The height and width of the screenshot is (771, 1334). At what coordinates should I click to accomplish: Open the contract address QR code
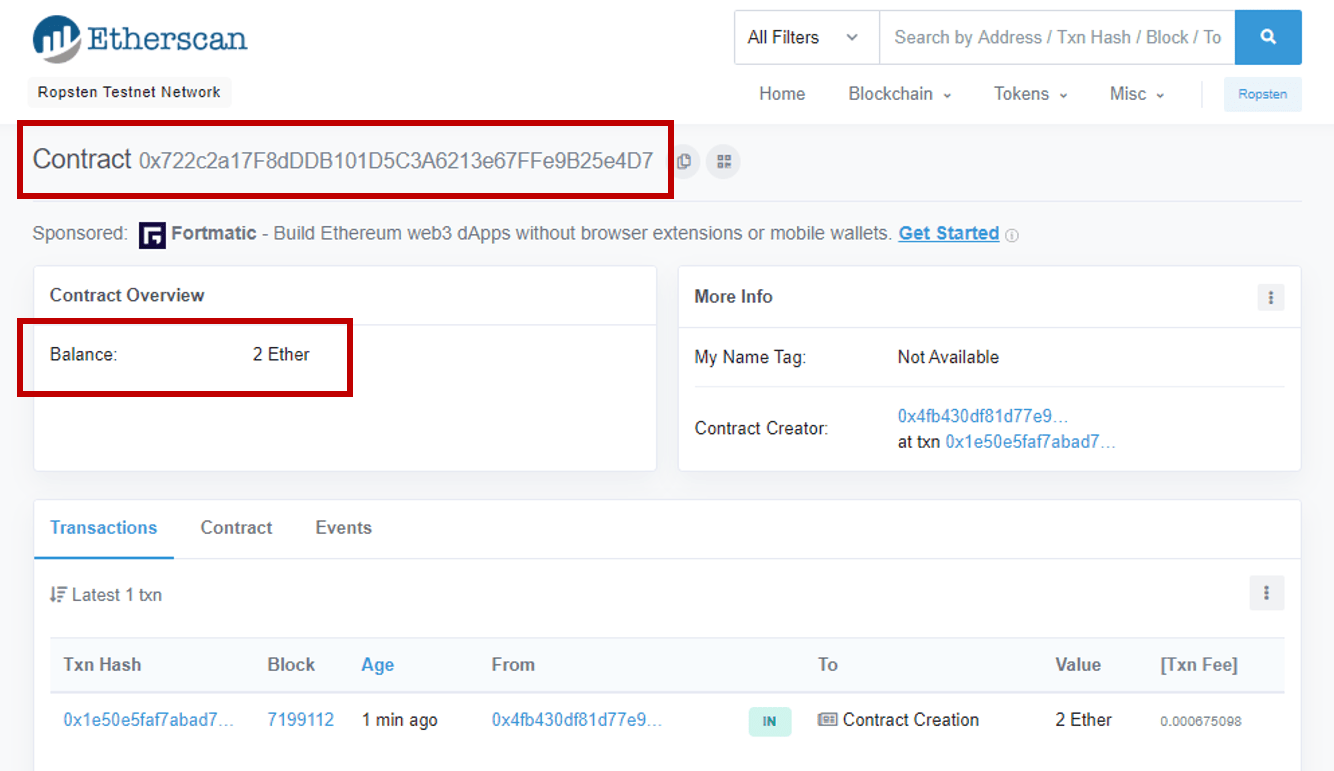(x=724, y=161)
